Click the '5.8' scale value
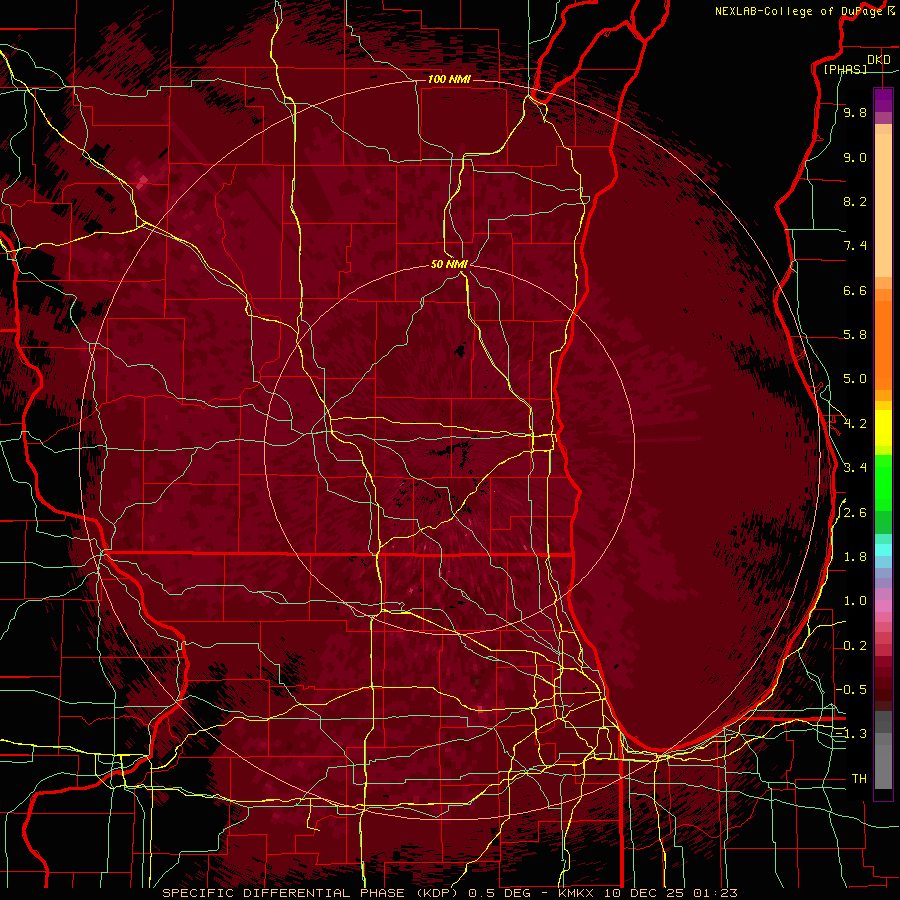 click(x=855, y=335)
